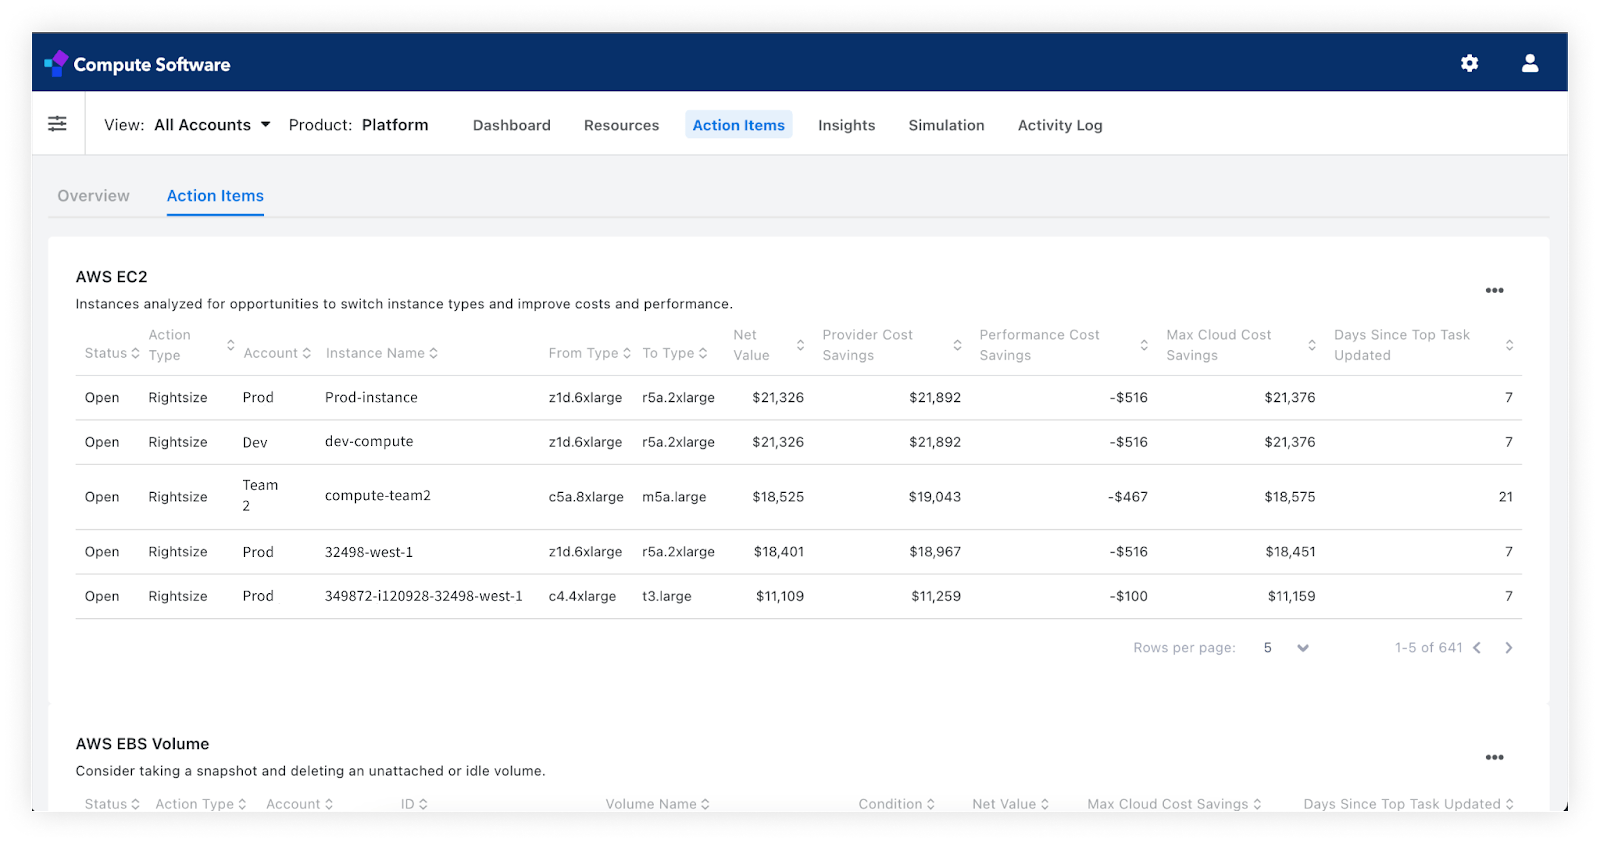The image size is (1600, 843).
Task: Click the m5a.large to type cell
Action: point(674,497)
